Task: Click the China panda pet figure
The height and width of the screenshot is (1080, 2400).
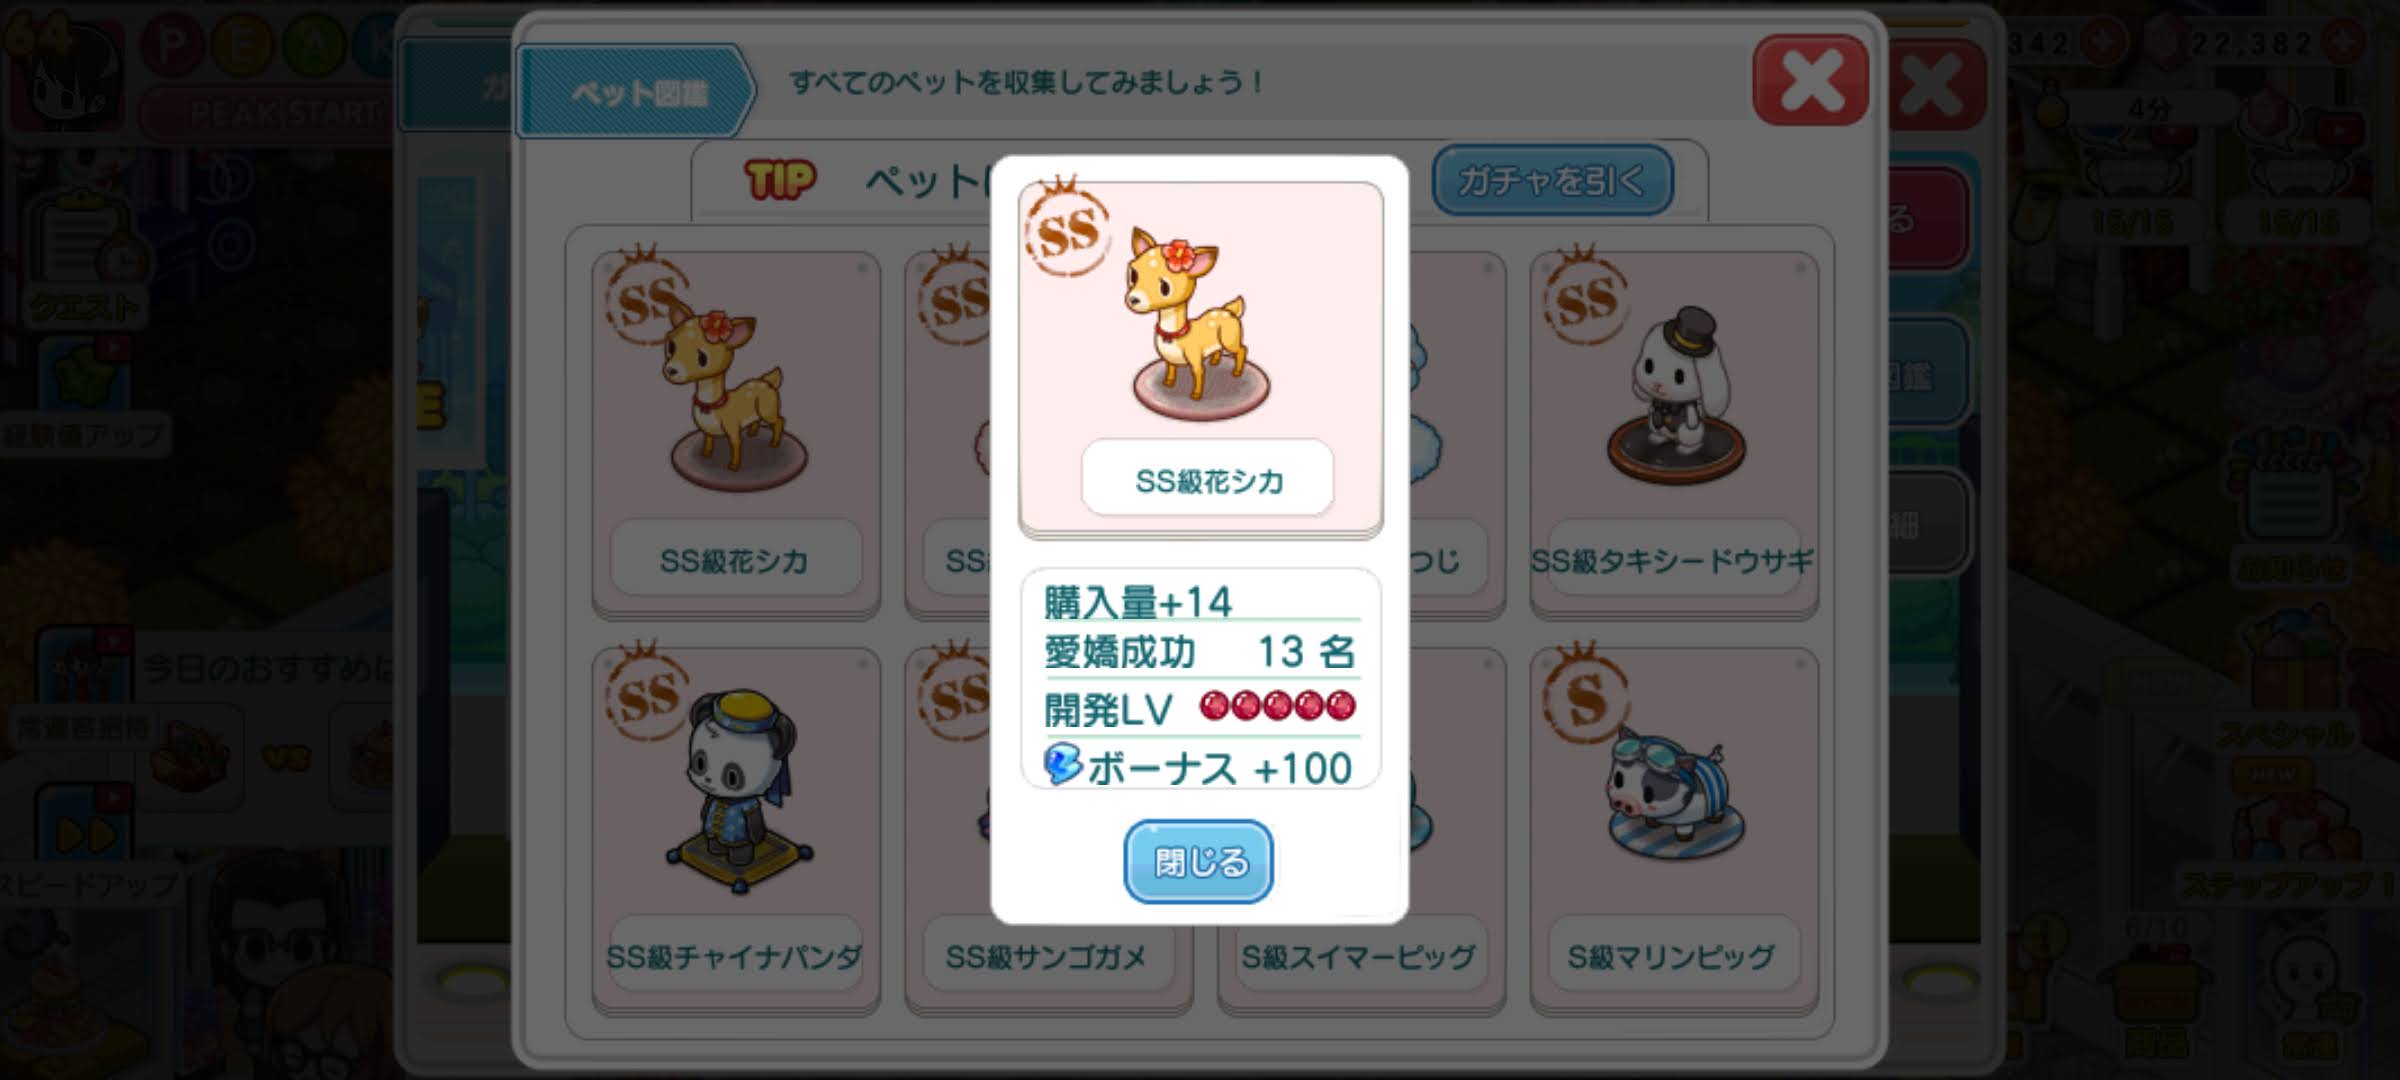Action: (739, 790)
